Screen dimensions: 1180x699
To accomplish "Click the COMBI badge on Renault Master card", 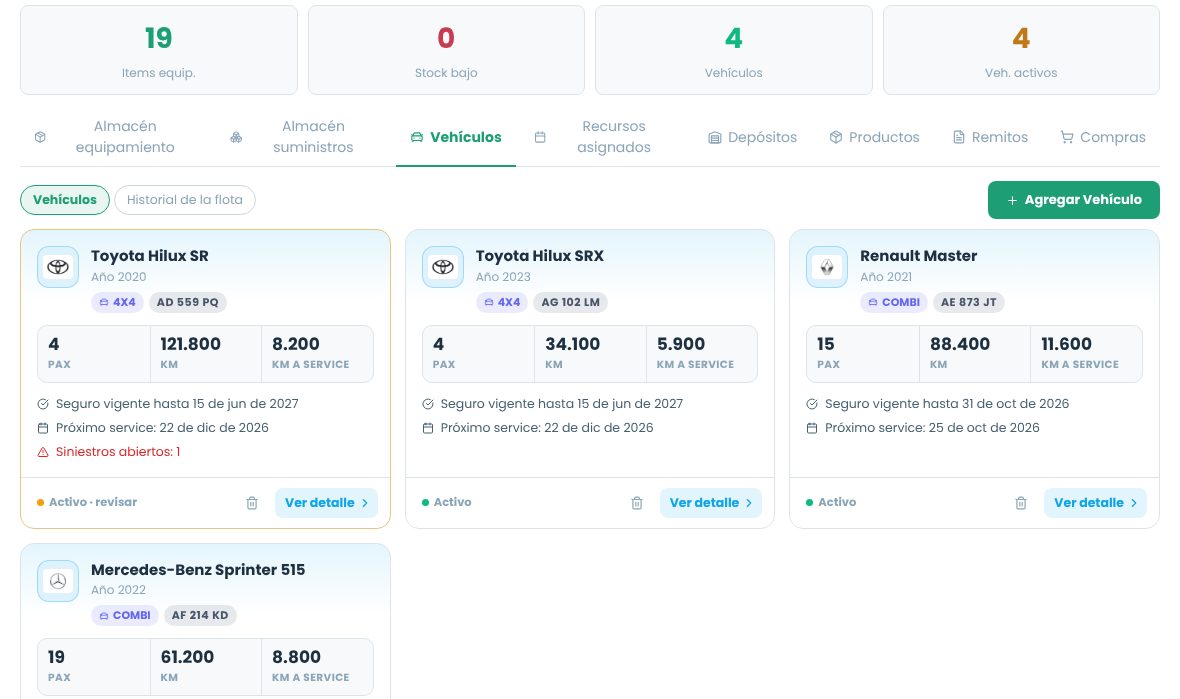I will click(893, 302).
